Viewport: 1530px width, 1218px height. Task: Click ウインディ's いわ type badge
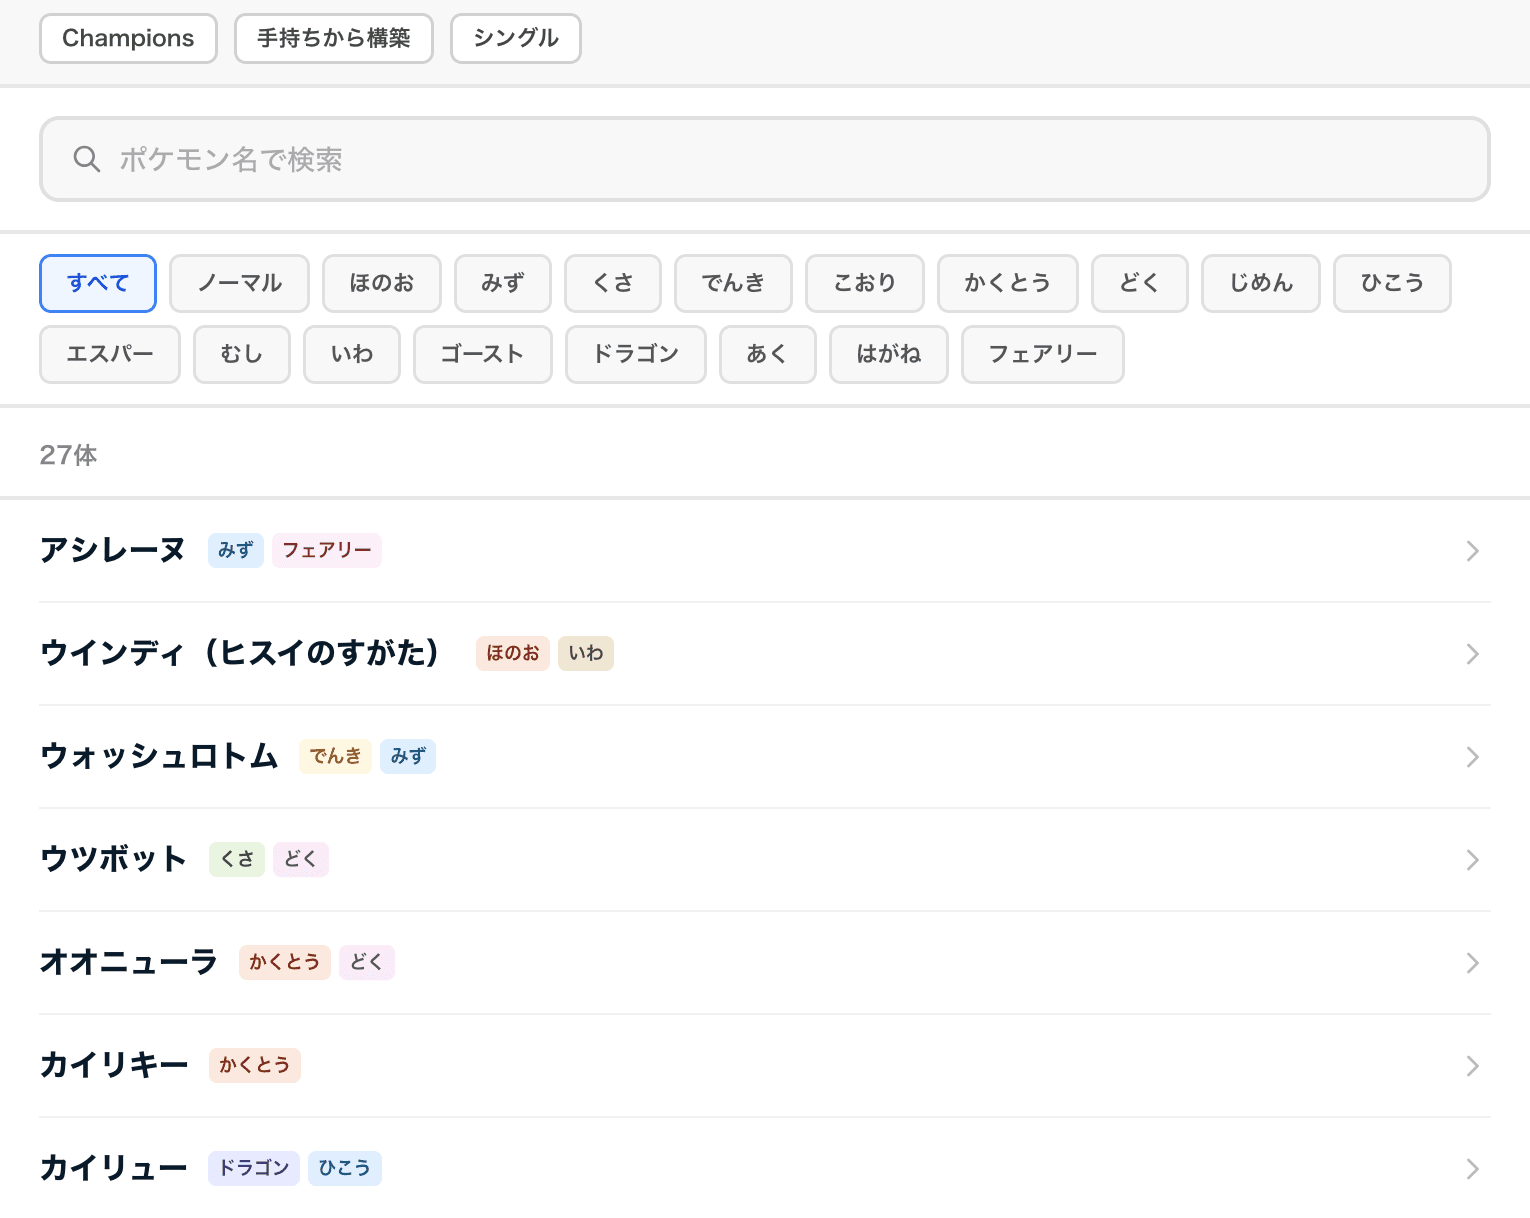coord(586,653)
